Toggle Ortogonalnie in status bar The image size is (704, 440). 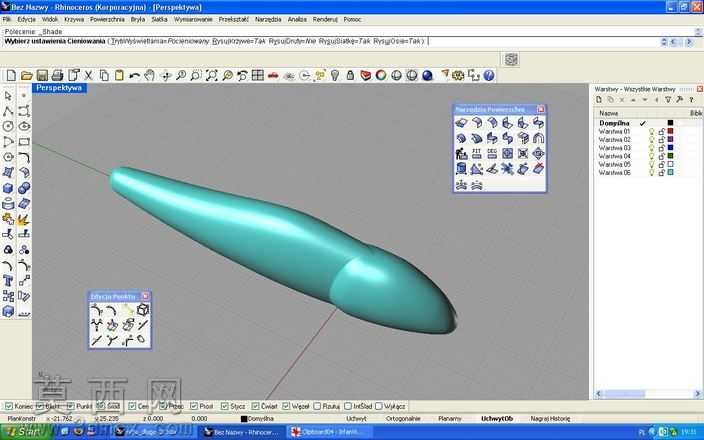pos(403,418)
